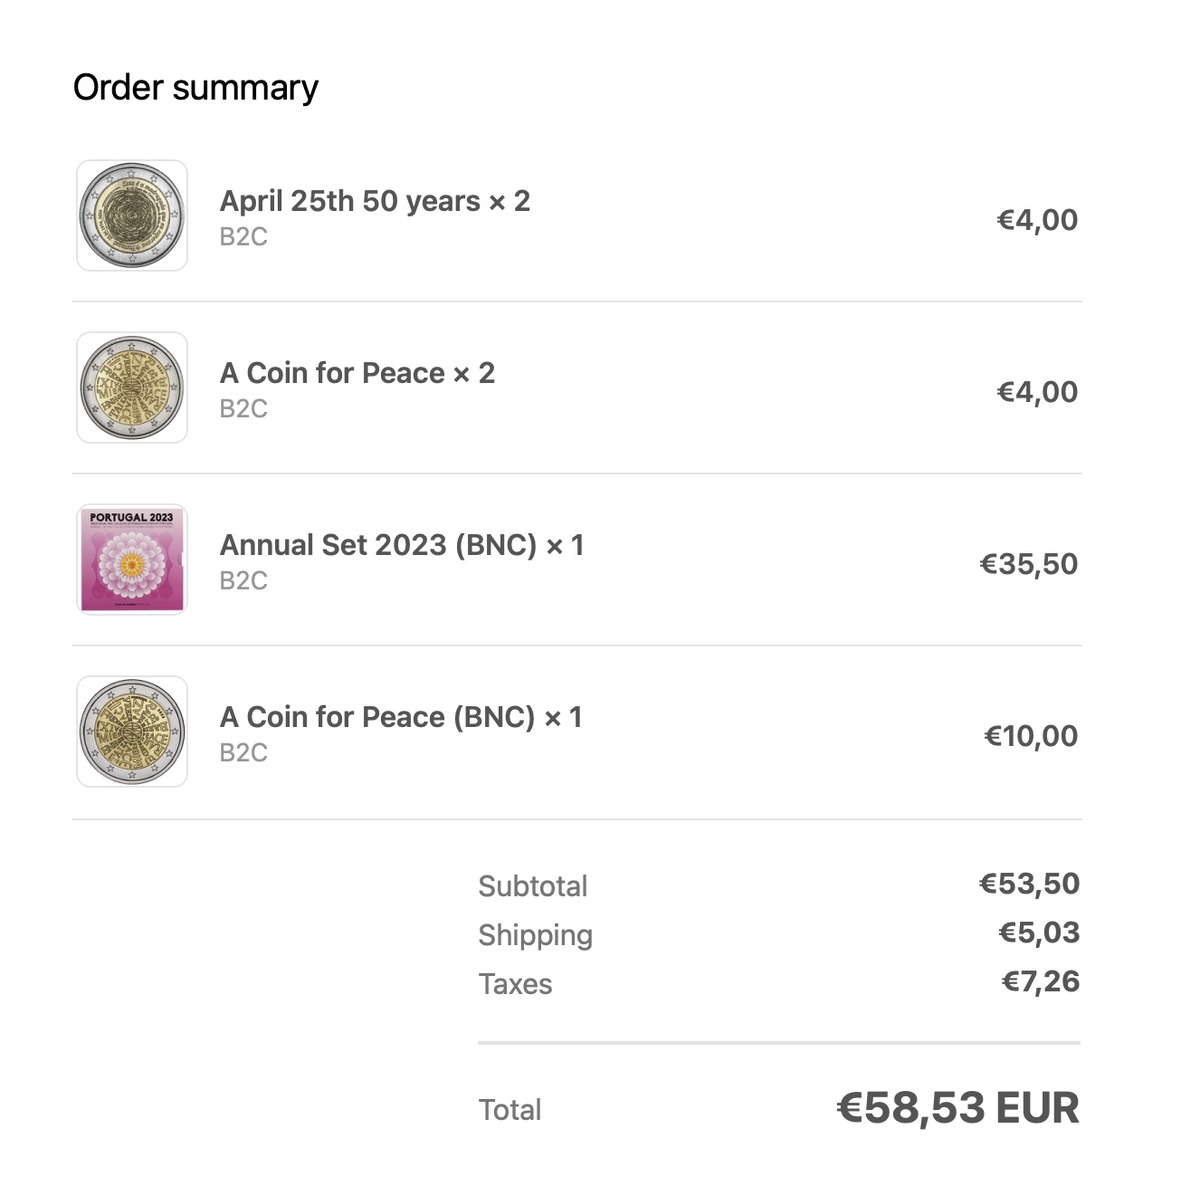Click the Portugal 2023 Annual Set thumbnail
1200x1186 pixels.
point(132,560)
